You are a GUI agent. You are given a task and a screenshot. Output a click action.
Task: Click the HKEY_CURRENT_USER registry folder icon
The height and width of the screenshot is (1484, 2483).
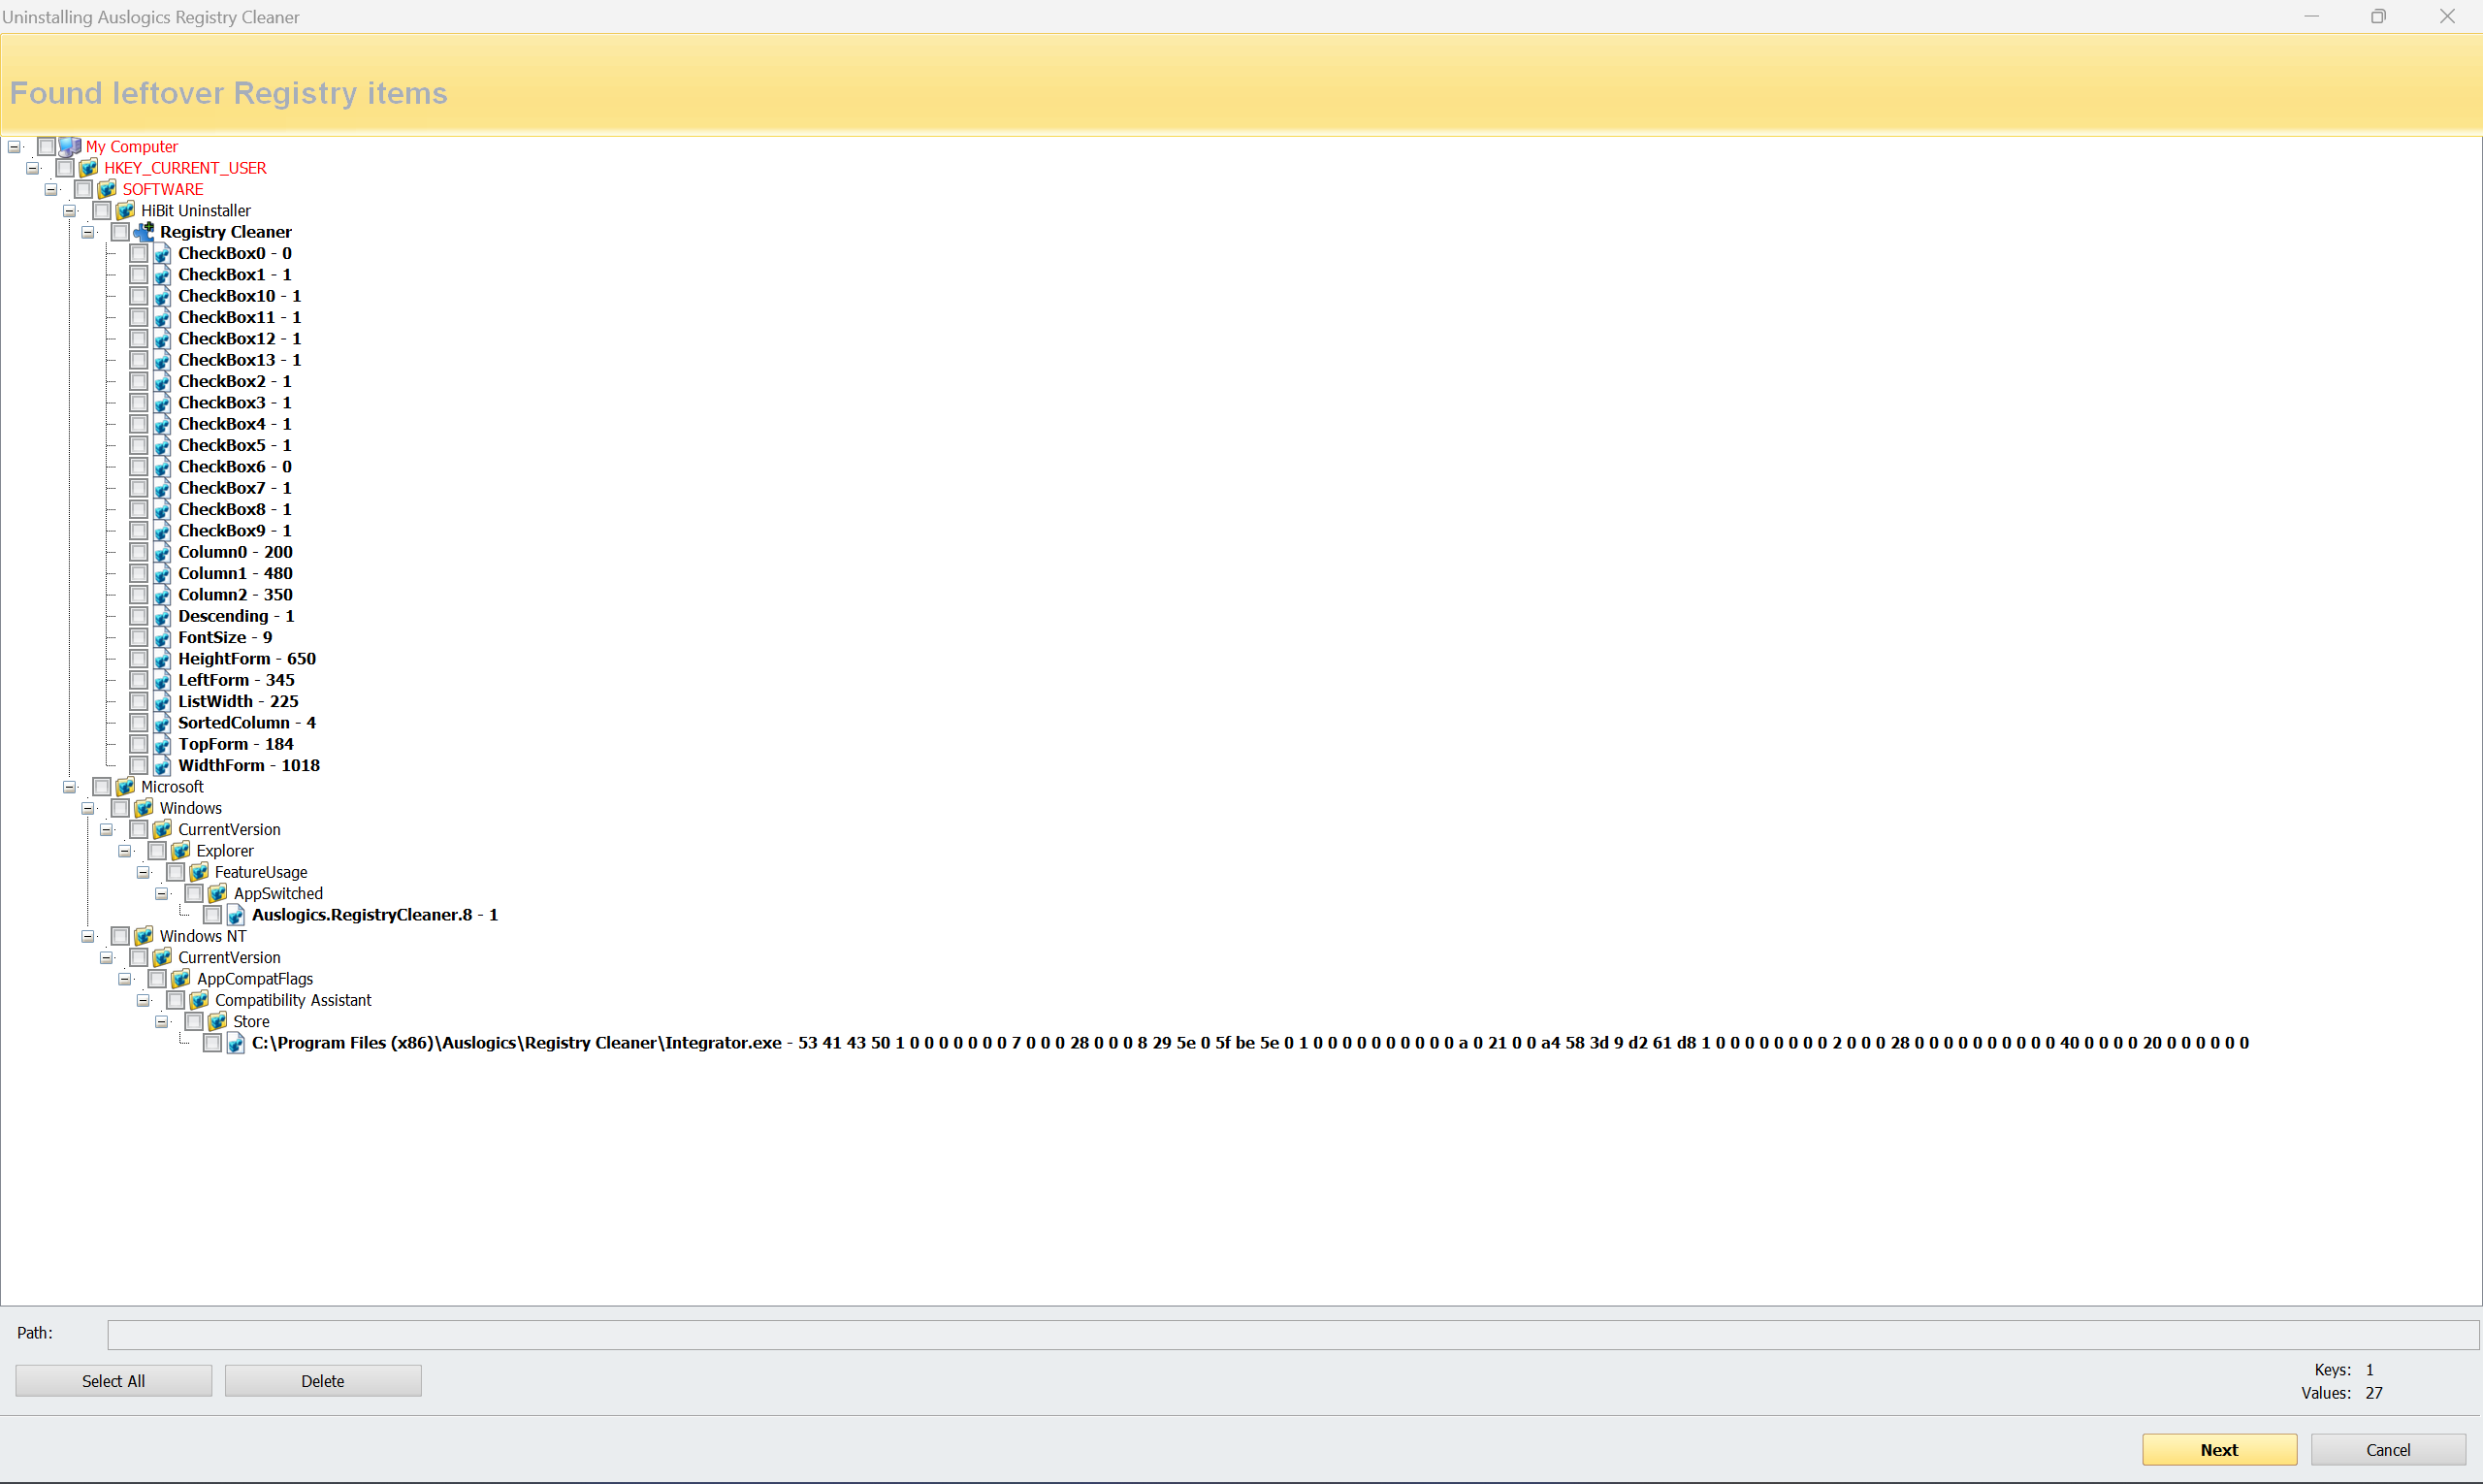click(x=88, y=168)
